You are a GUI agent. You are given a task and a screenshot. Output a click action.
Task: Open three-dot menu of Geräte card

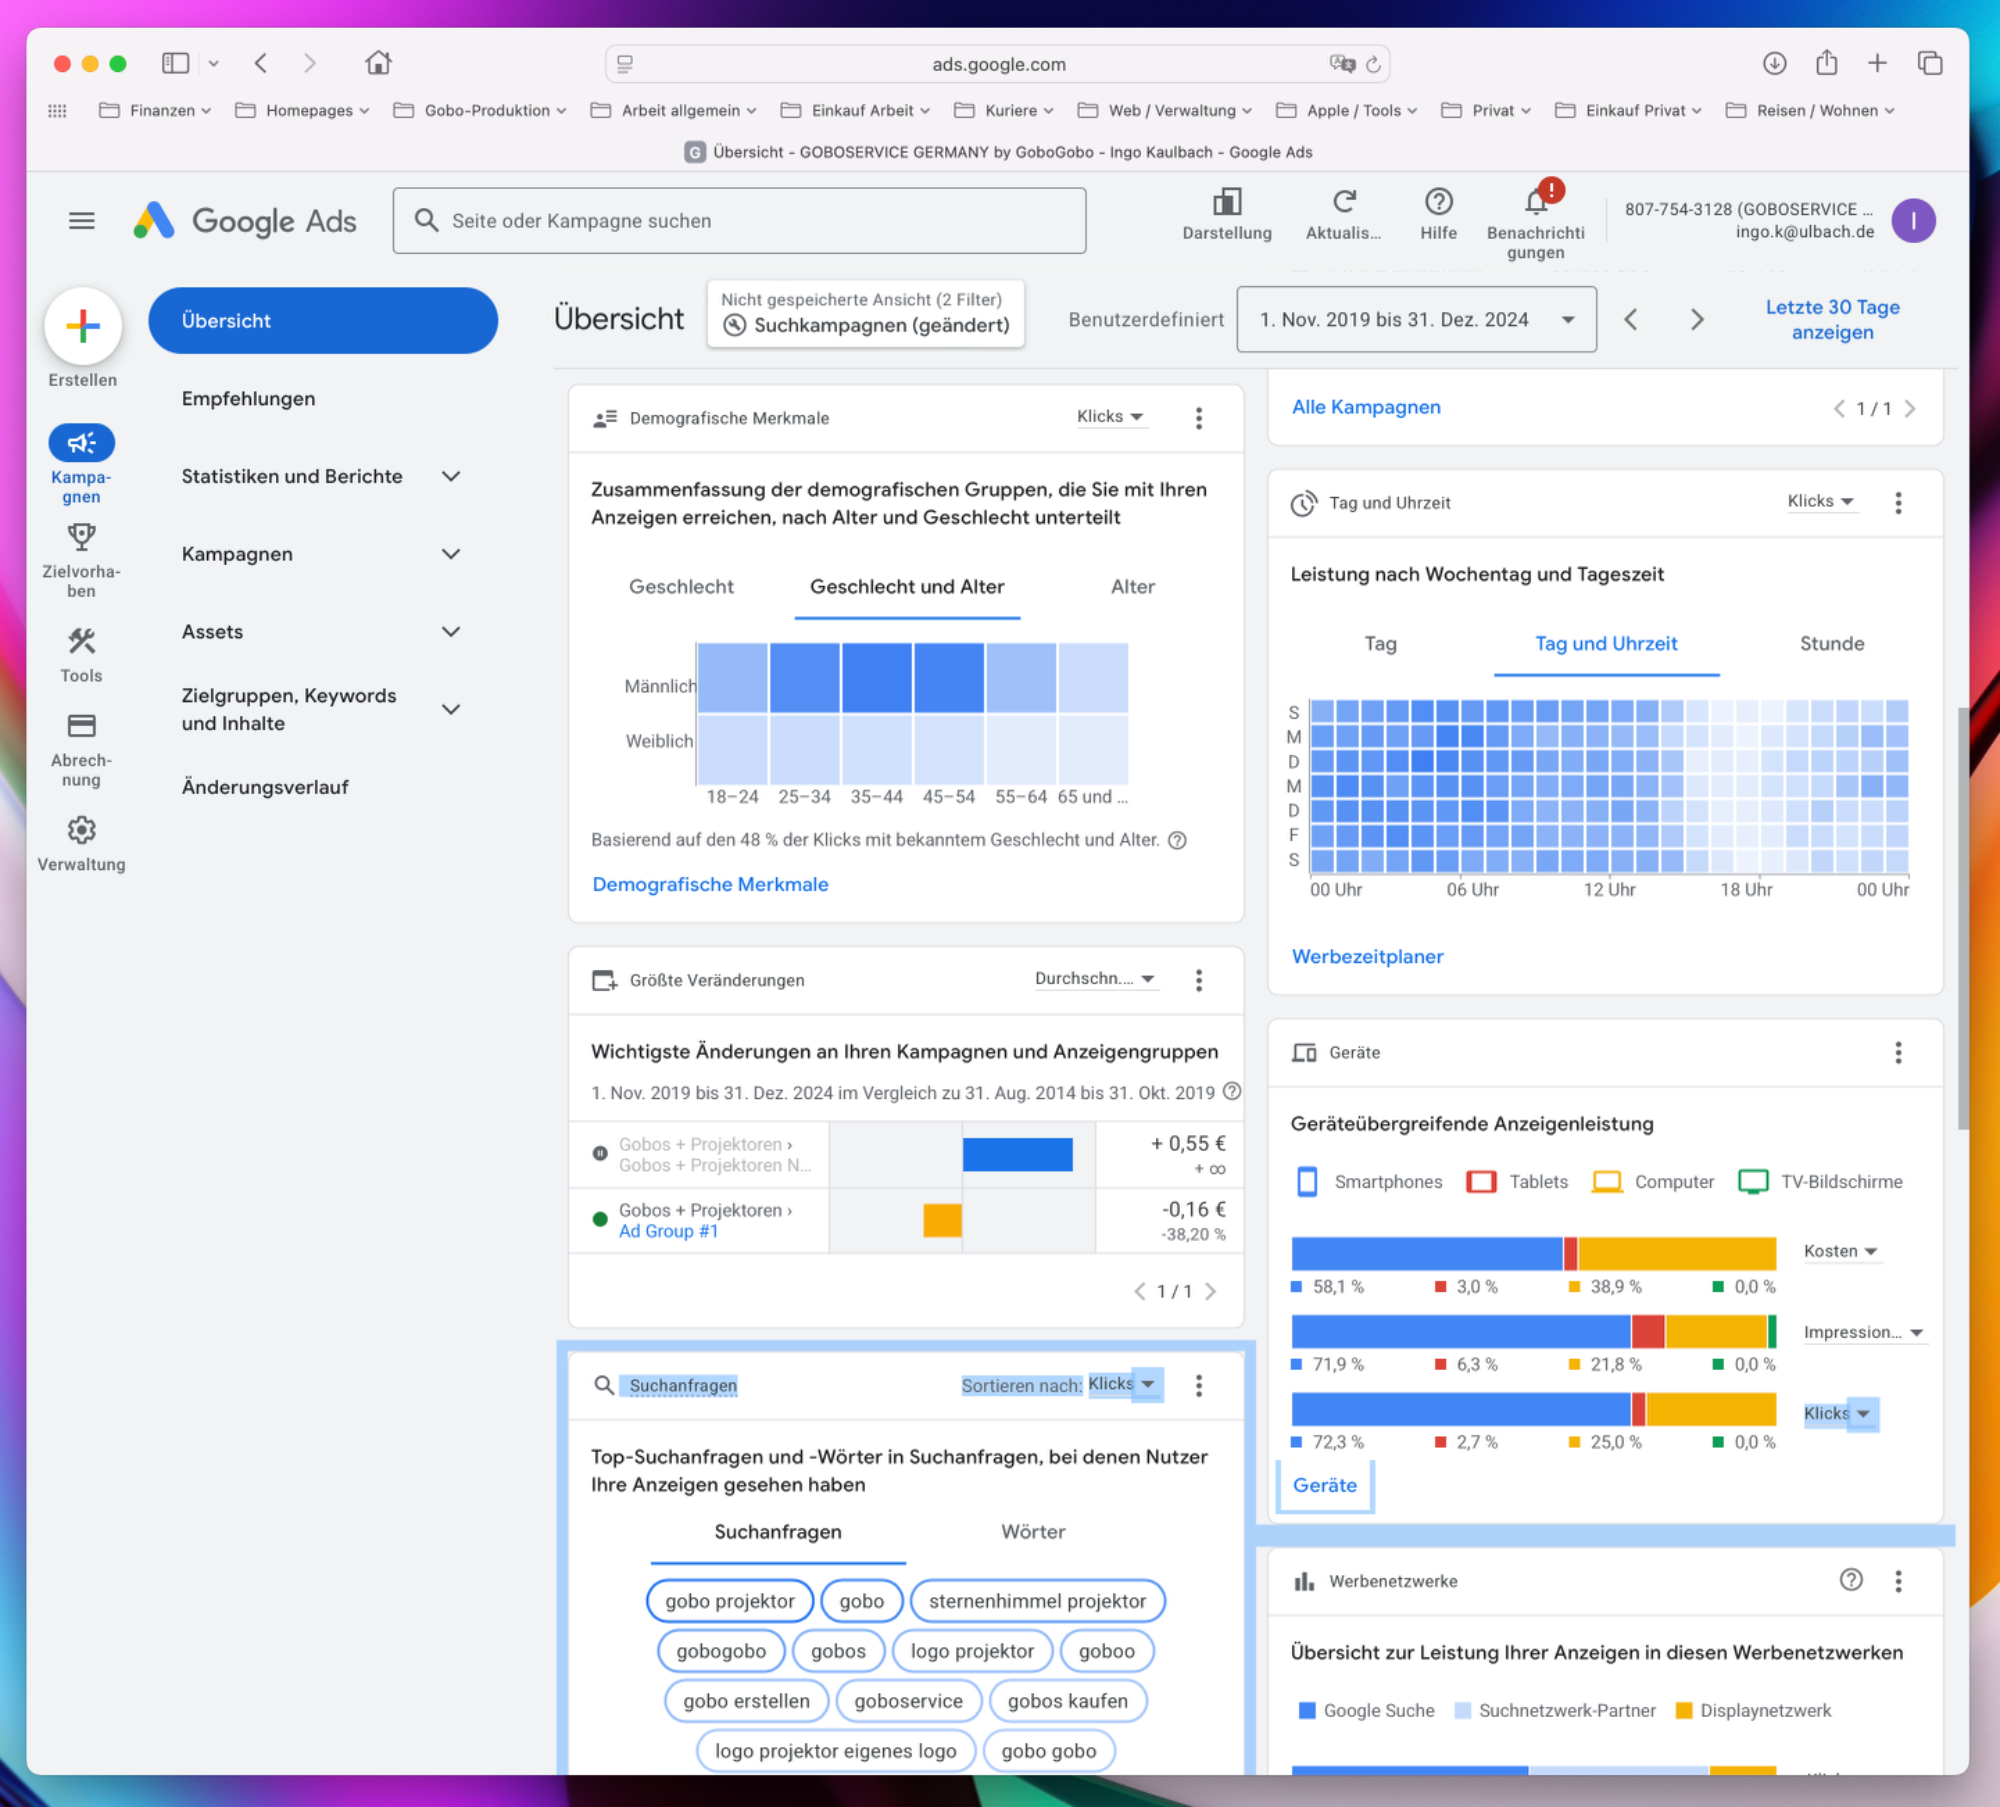[1897, 1052]
